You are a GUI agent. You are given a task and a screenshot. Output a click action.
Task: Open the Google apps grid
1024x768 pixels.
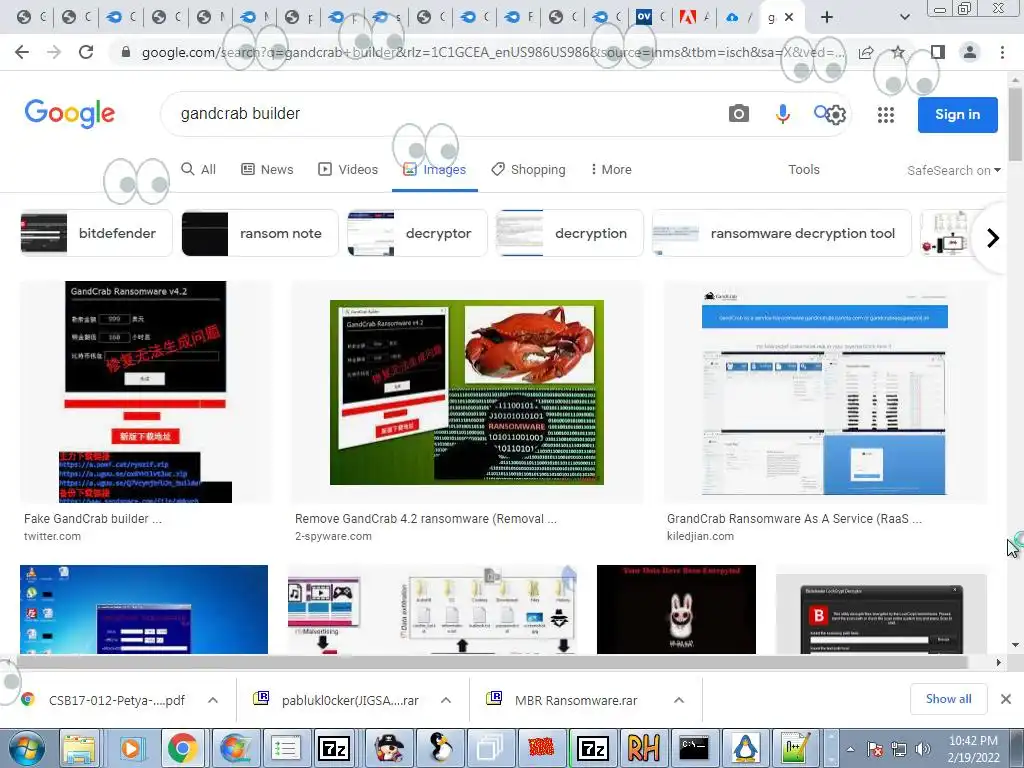pos(886,115)
